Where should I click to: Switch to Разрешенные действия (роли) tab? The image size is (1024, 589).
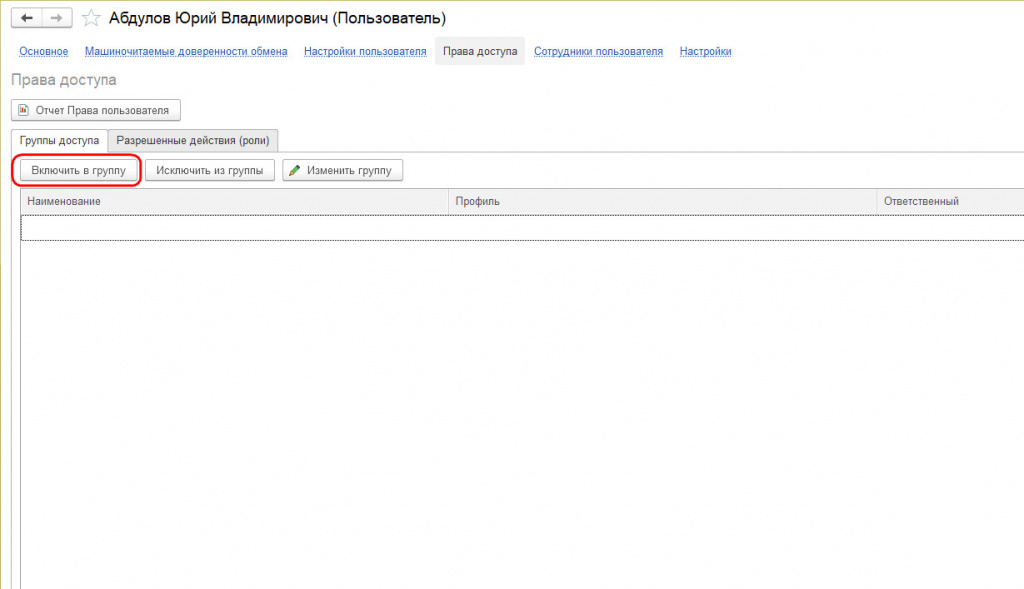tap(193, 140)
